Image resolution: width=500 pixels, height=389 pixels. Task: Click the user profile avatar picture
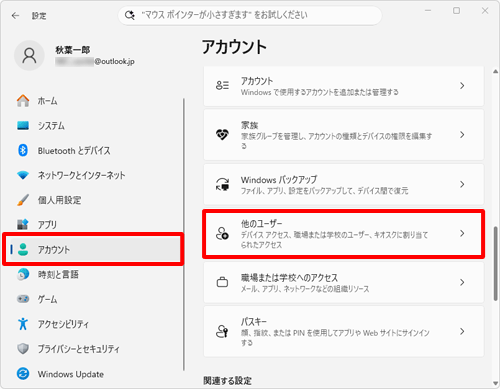point(29,56)
